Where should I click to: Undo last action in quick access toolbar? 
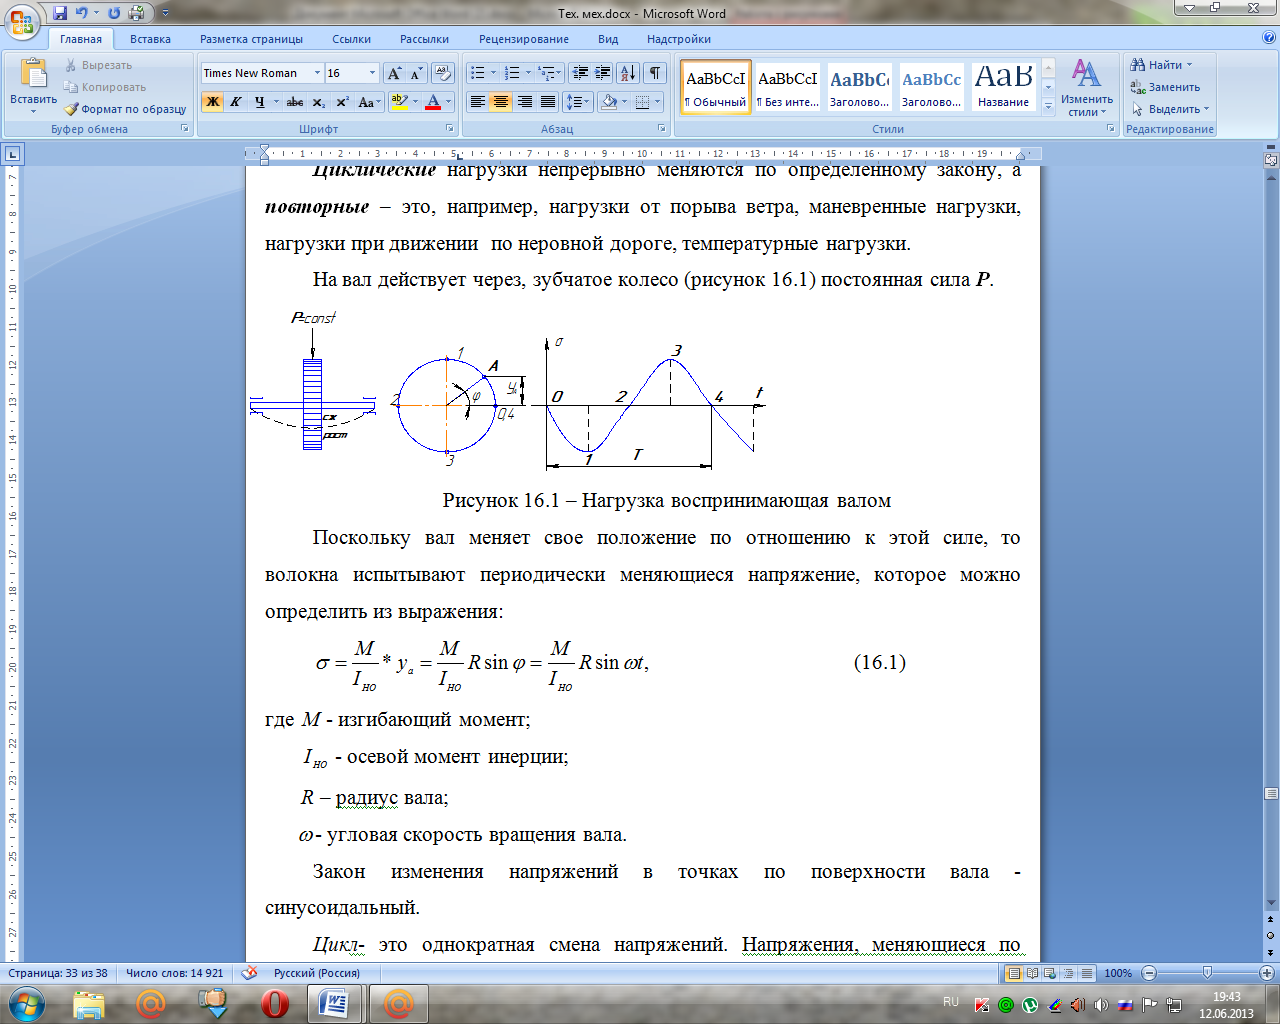82,13
